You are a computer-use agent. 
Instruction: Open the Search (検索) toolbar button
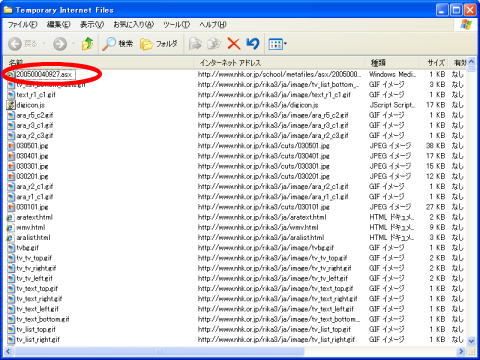pyautogui.click(x=117, y=44)
